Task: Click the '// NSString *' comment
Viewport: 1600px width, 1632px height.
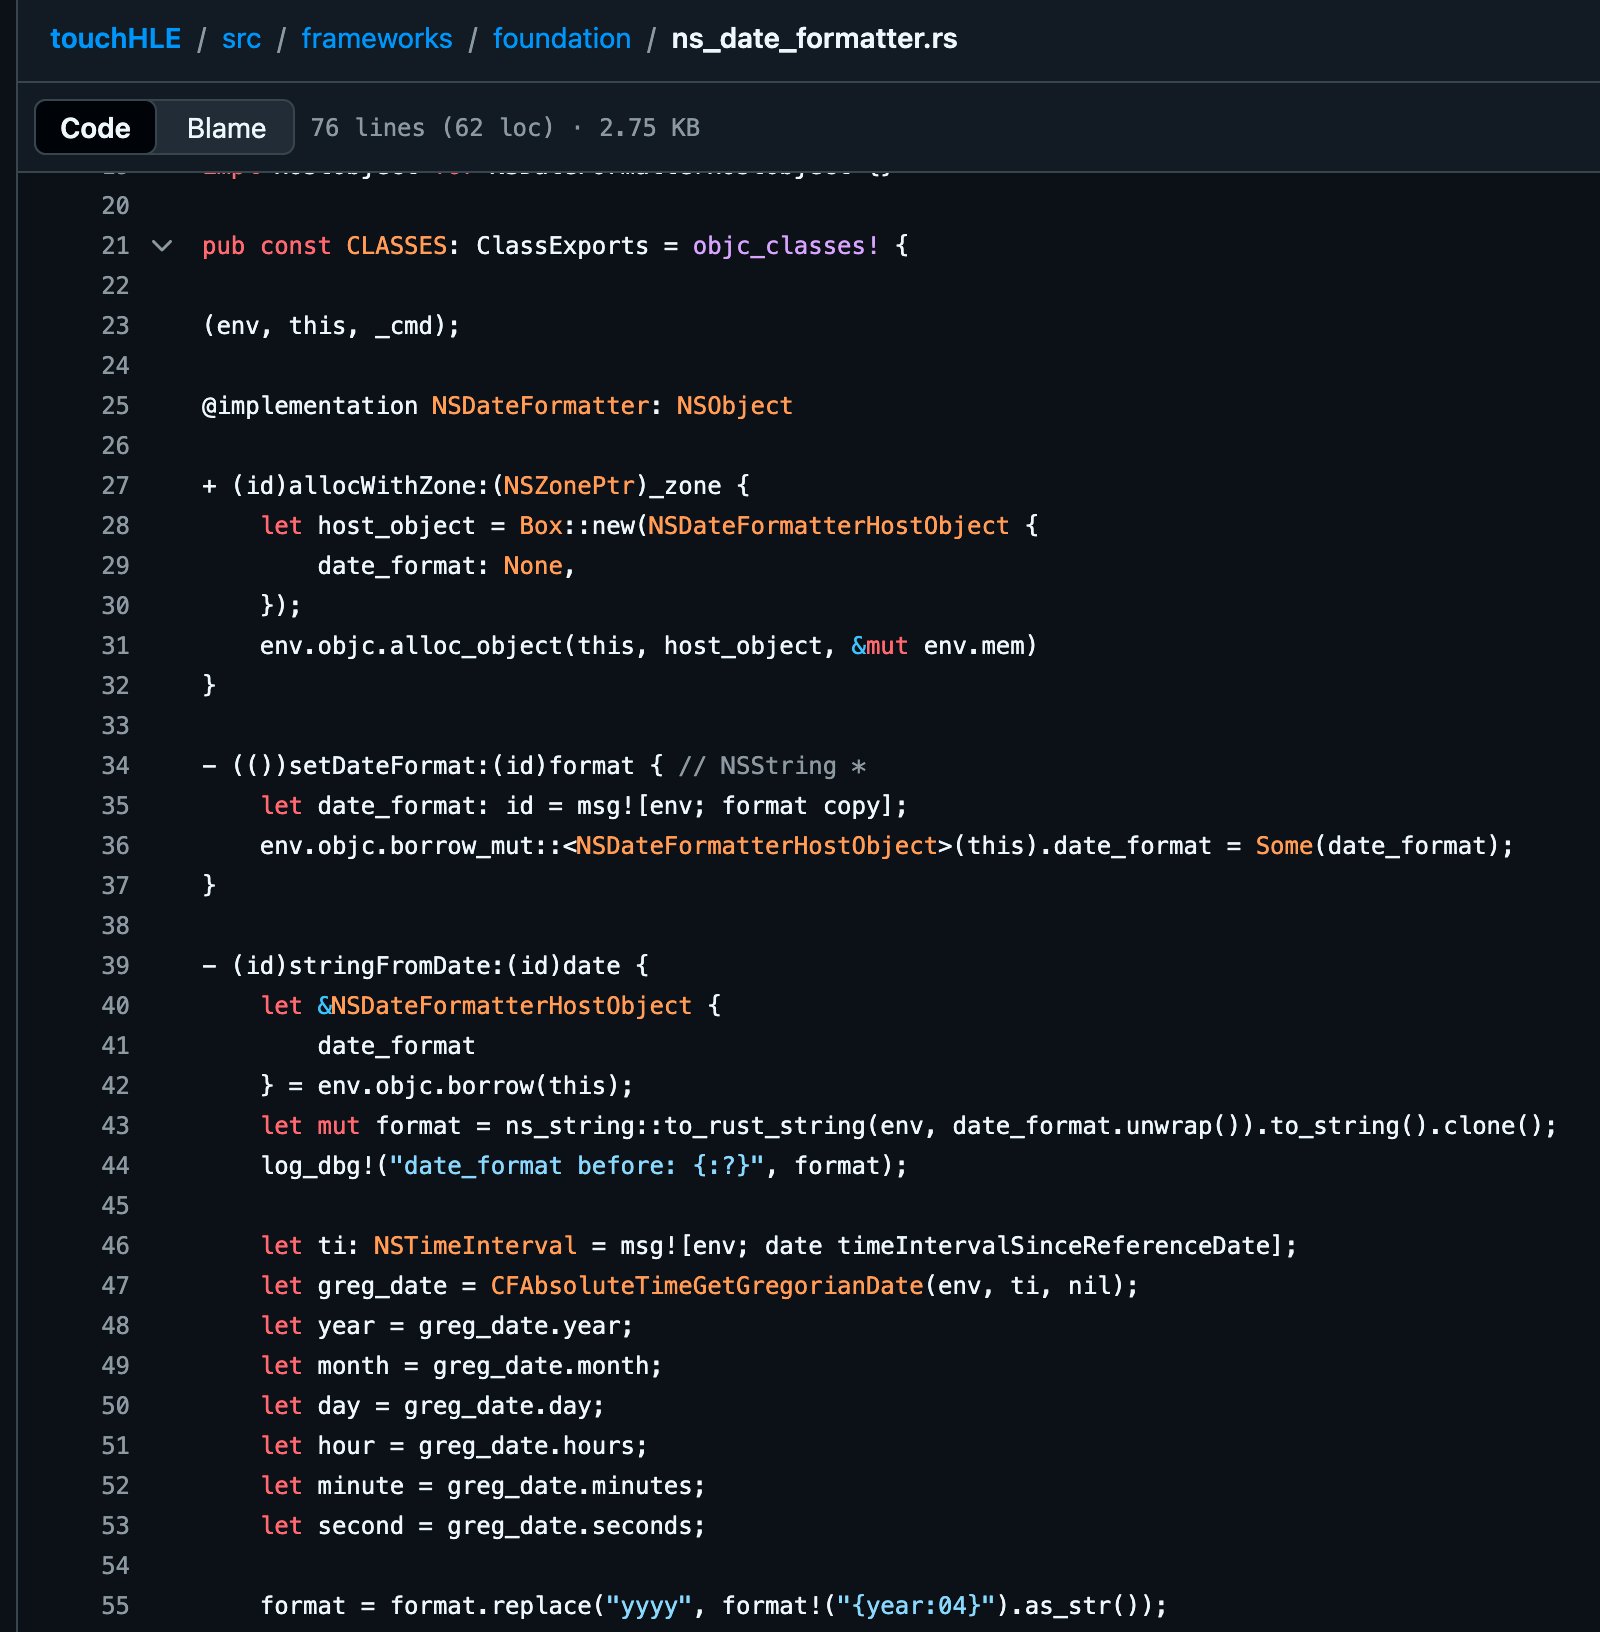Action: coord(773,766)
